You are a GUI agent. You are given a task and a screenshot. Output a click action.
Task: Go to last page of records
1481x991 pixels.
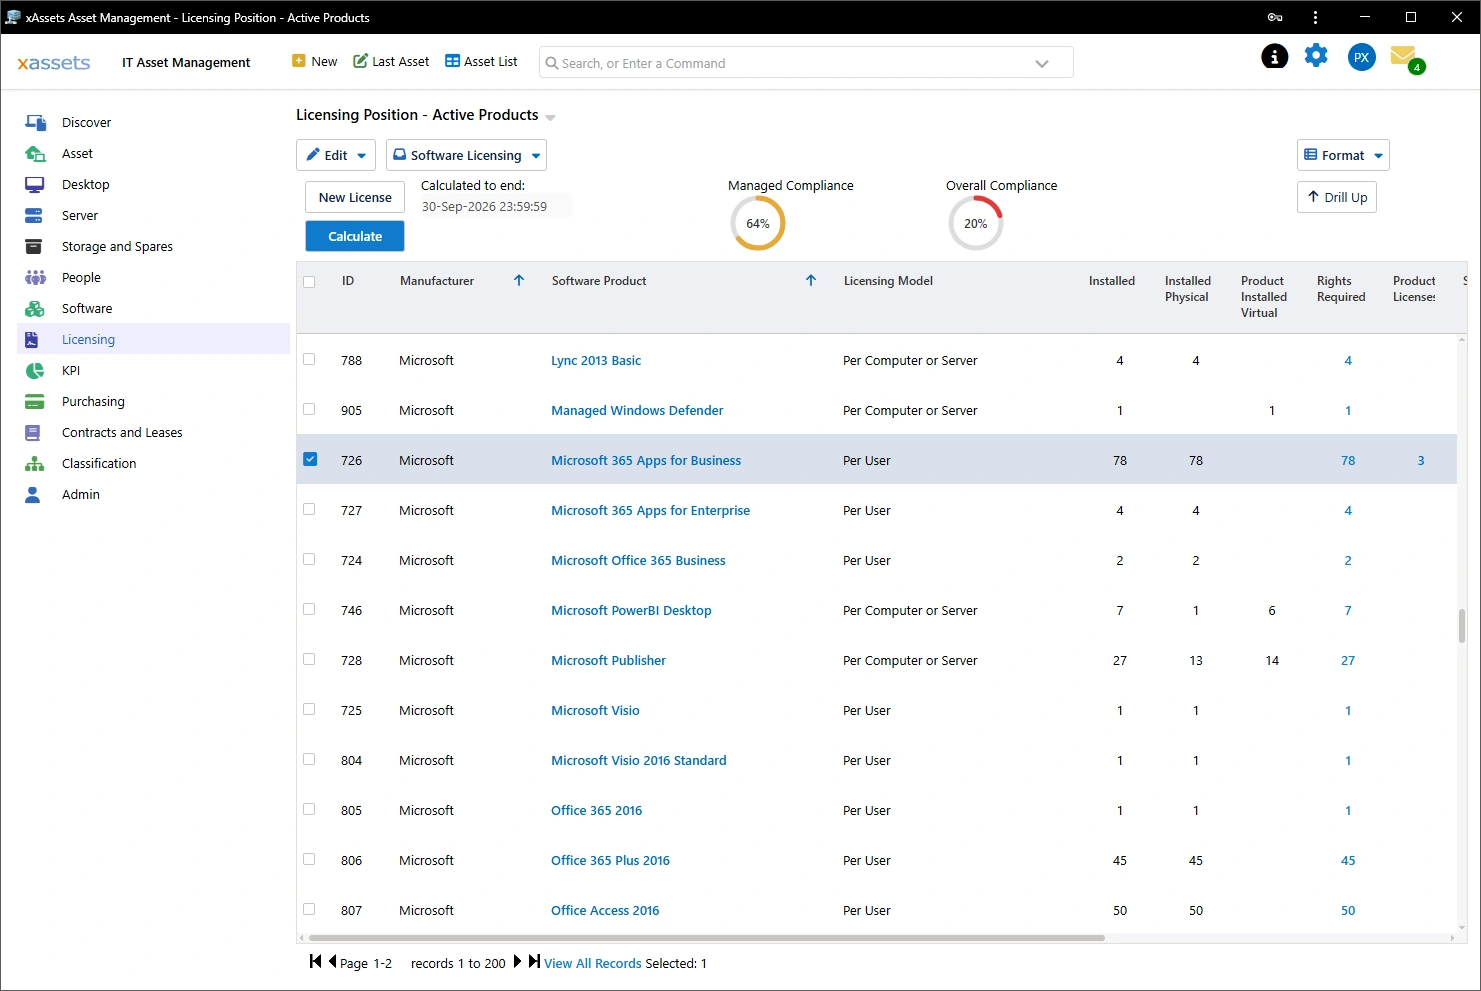[x=534, y=962]
